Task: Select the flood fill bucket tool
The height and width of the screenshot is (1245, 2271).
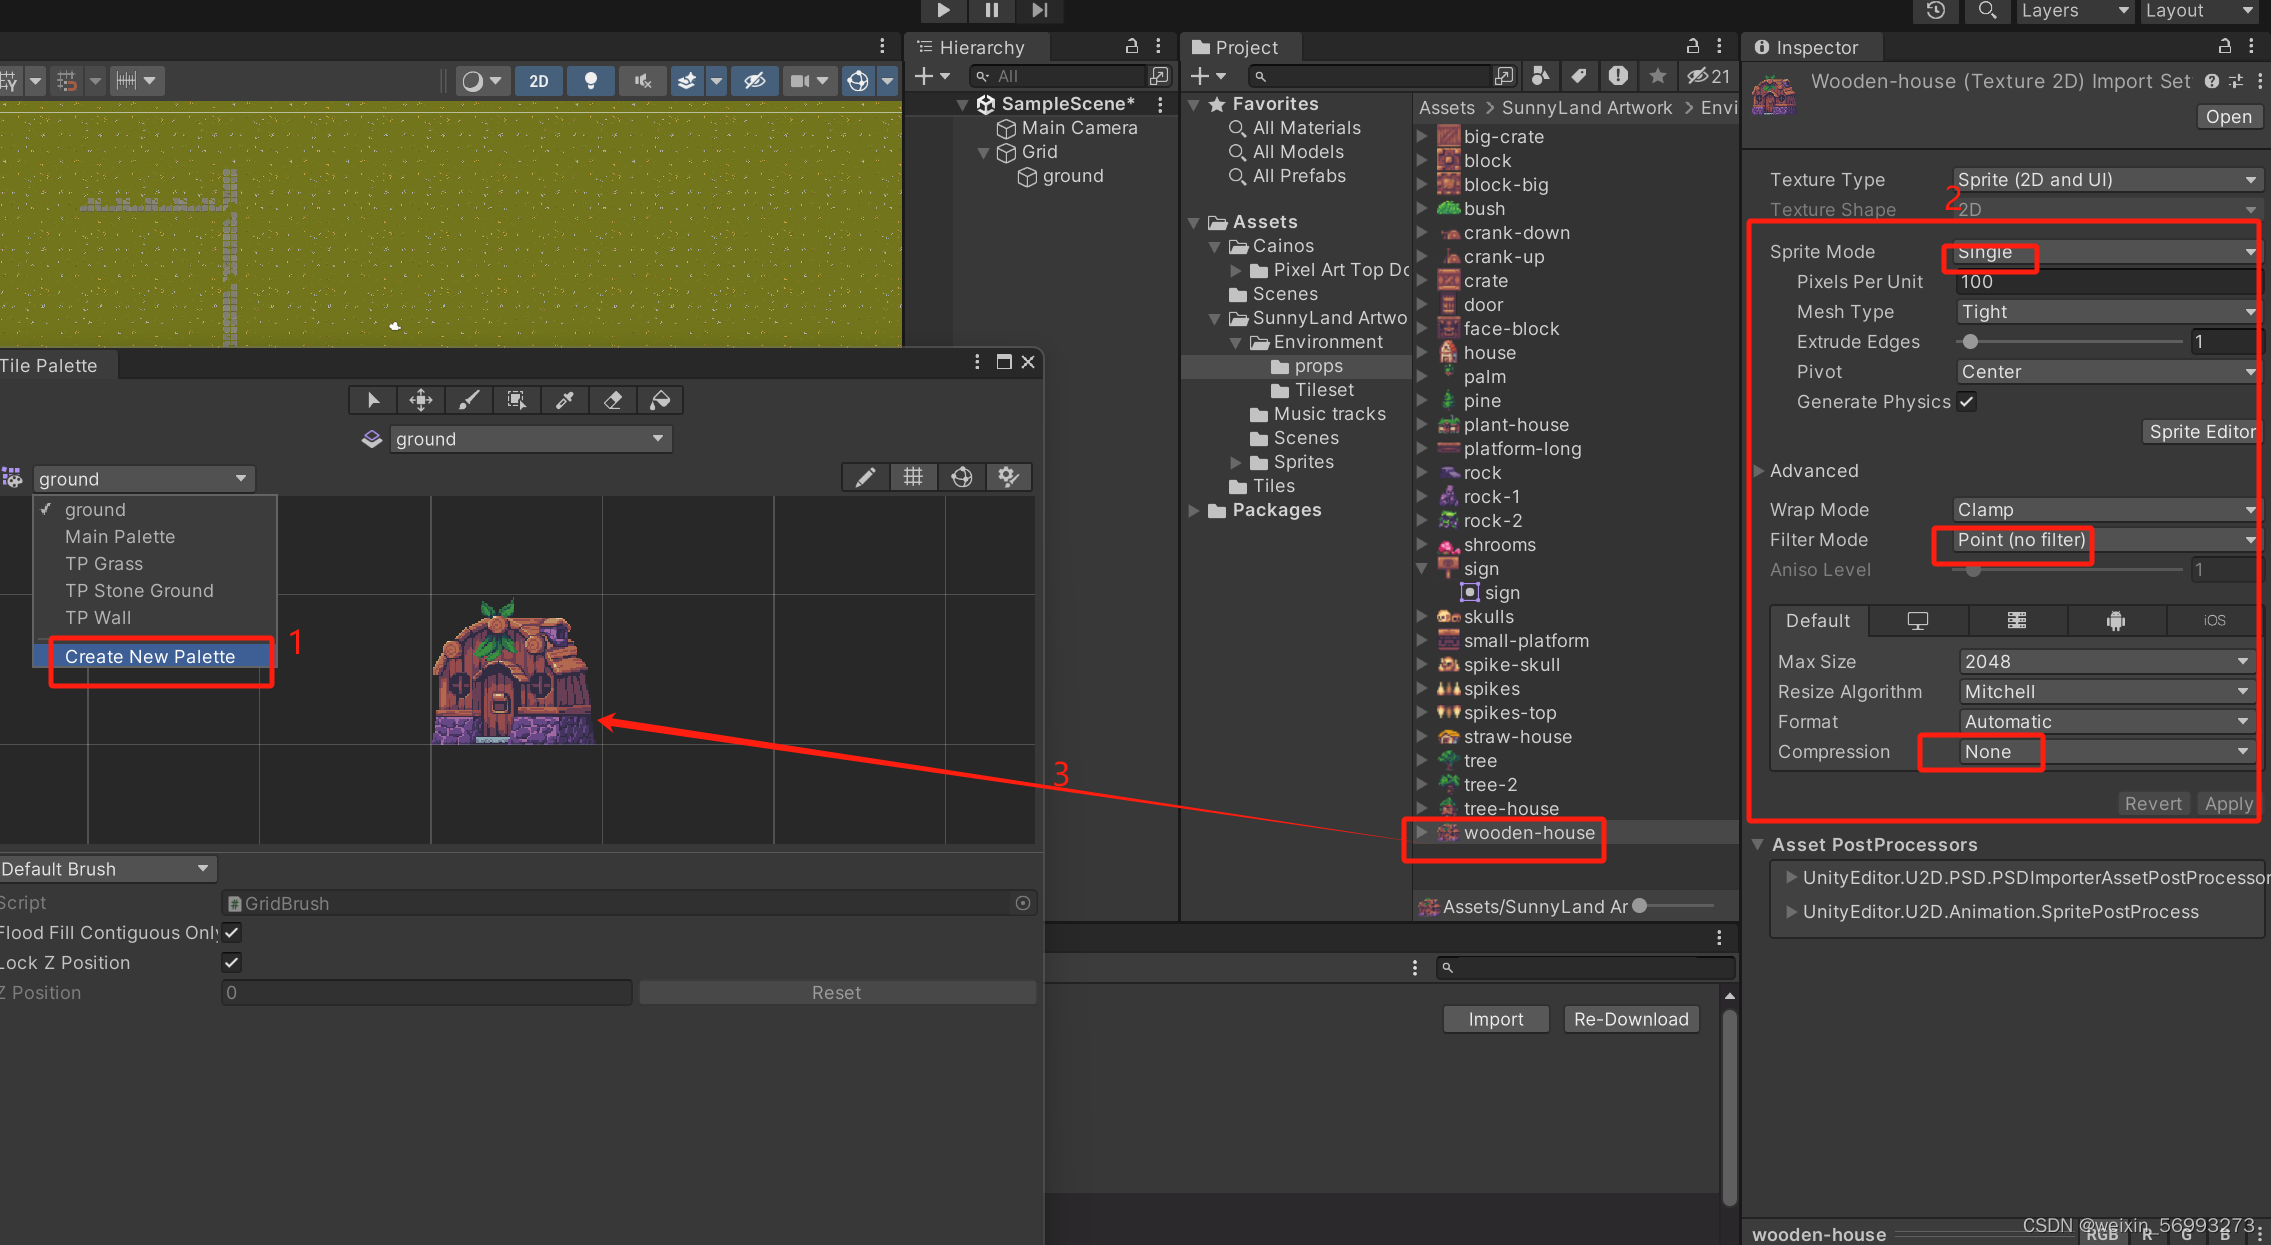Action: (660, 400)
